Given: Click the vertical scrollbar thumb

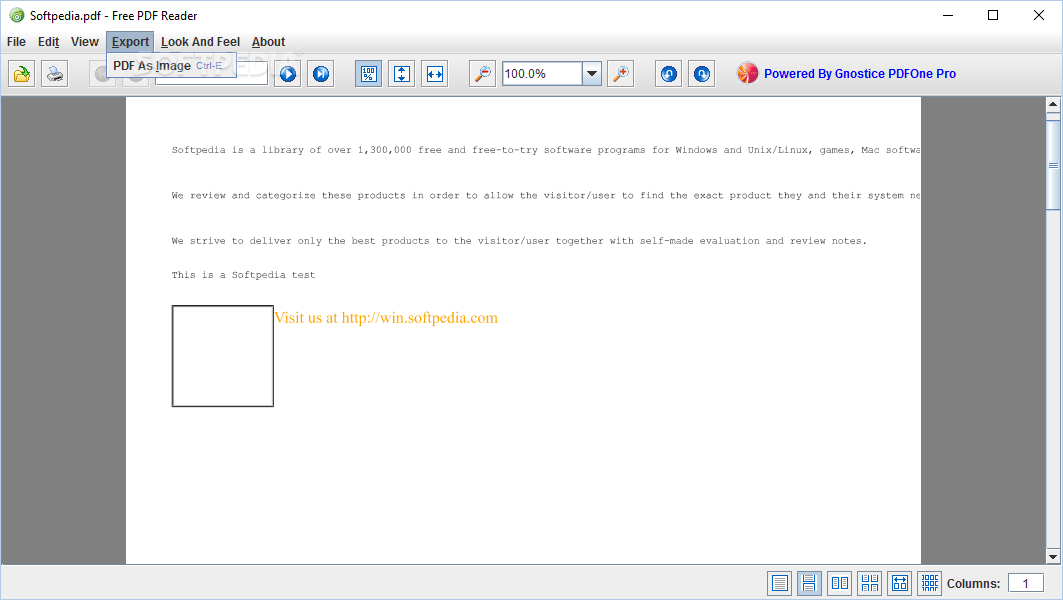Looking at the screenshot, I should pyautogui.click(x=1053, y=165).
